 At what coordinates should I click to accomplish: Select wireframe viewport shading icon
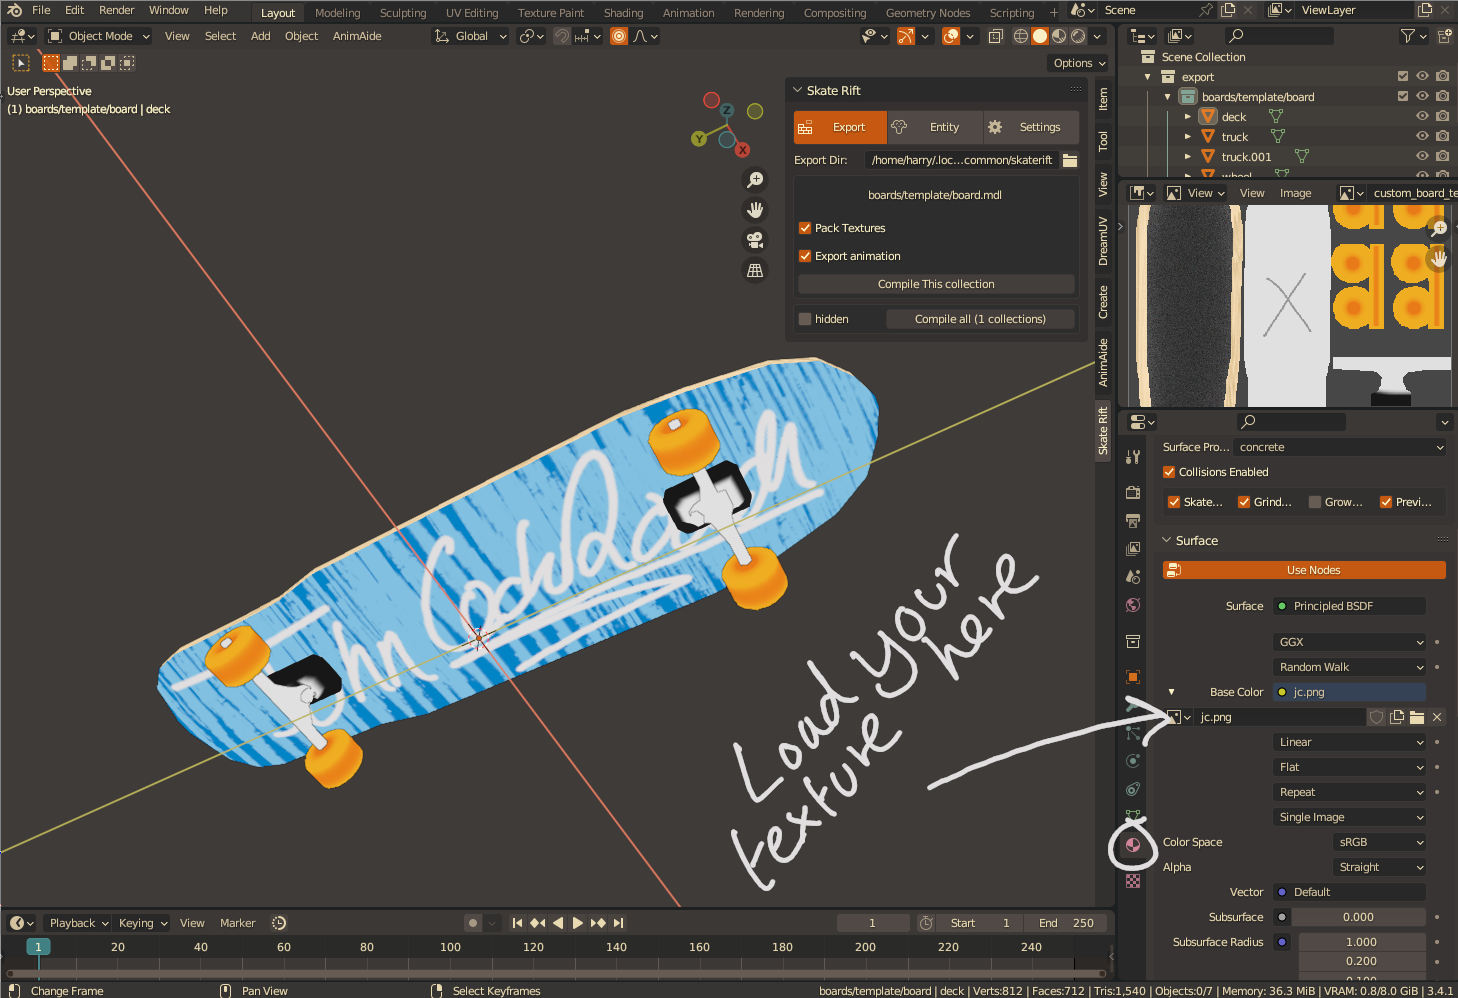pos(1021,36)
